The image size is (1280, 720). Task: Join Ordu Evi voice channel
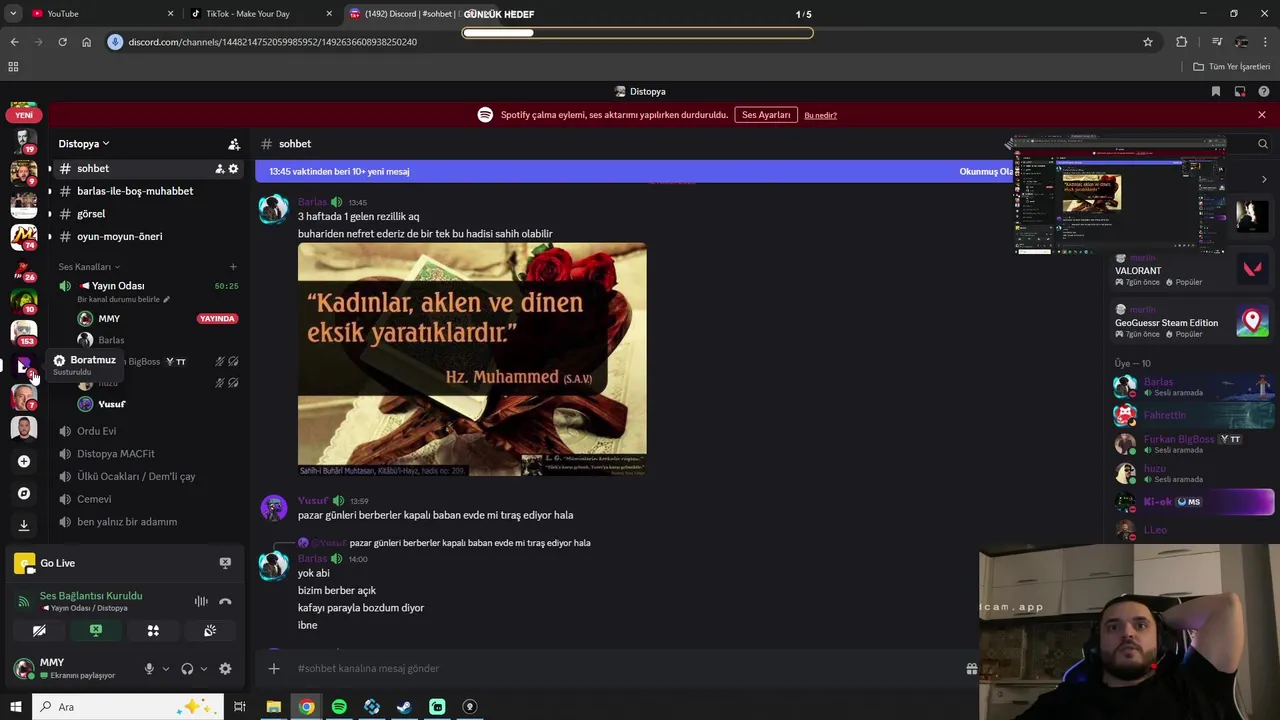pos(96,431)
